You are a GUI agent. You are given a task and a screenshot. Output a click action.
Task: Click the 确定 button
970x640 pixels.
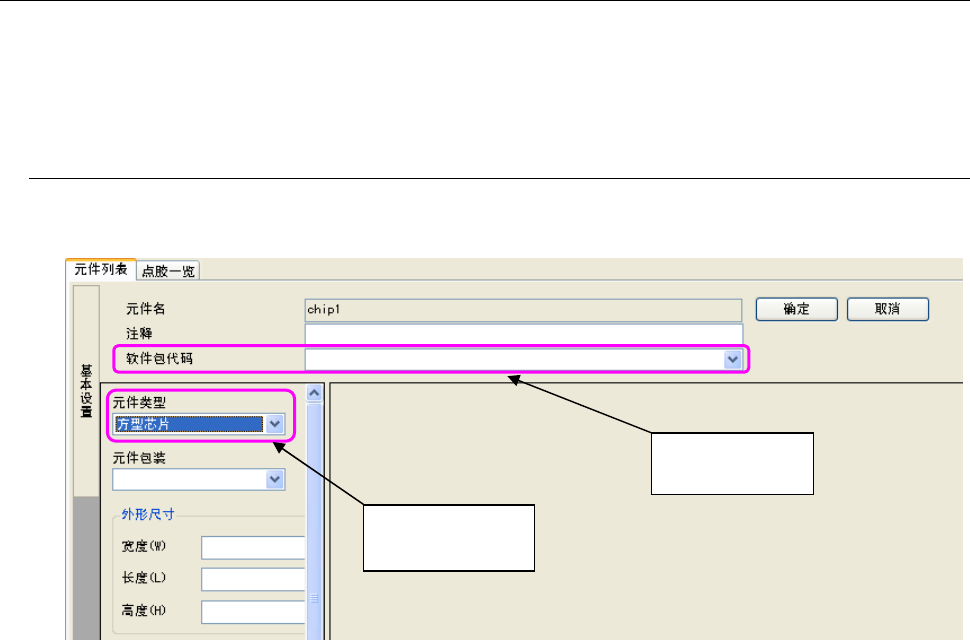796,309
